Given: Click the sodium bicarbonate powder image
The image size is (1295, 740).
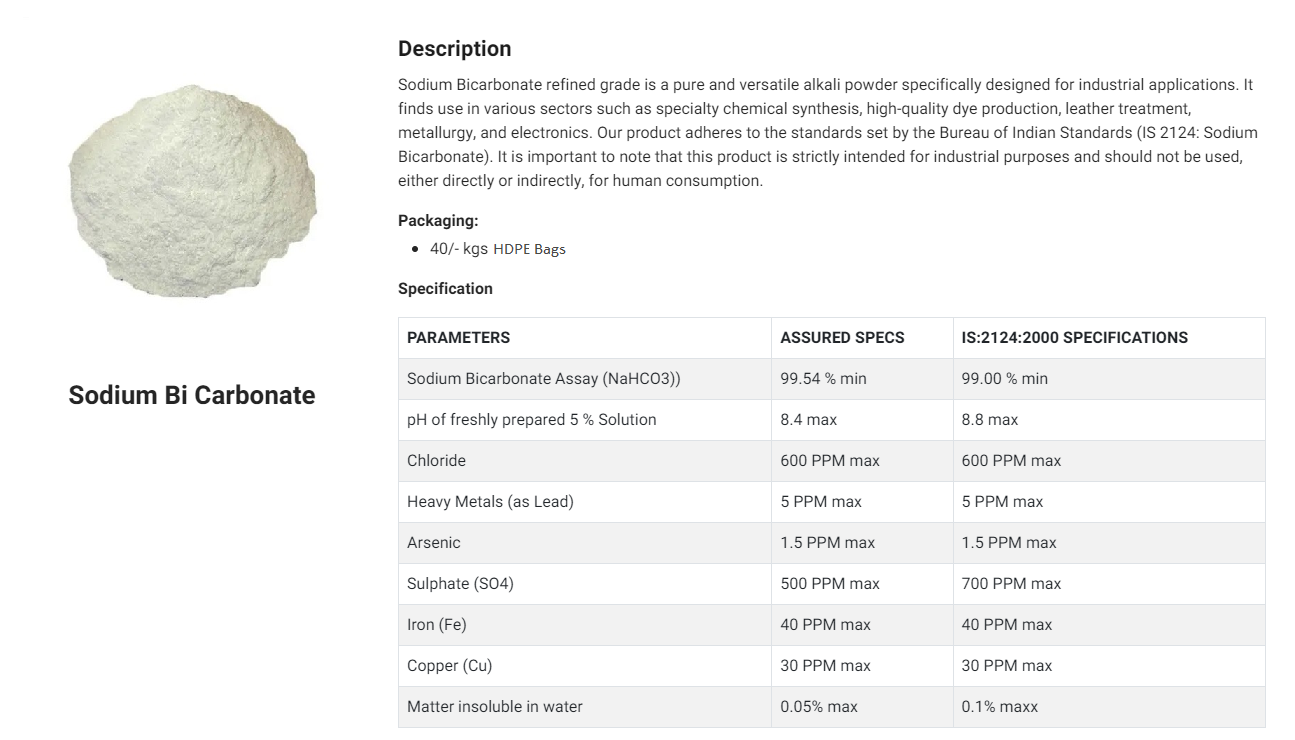Looking at the screenshot, I should [x=192, y=191].
